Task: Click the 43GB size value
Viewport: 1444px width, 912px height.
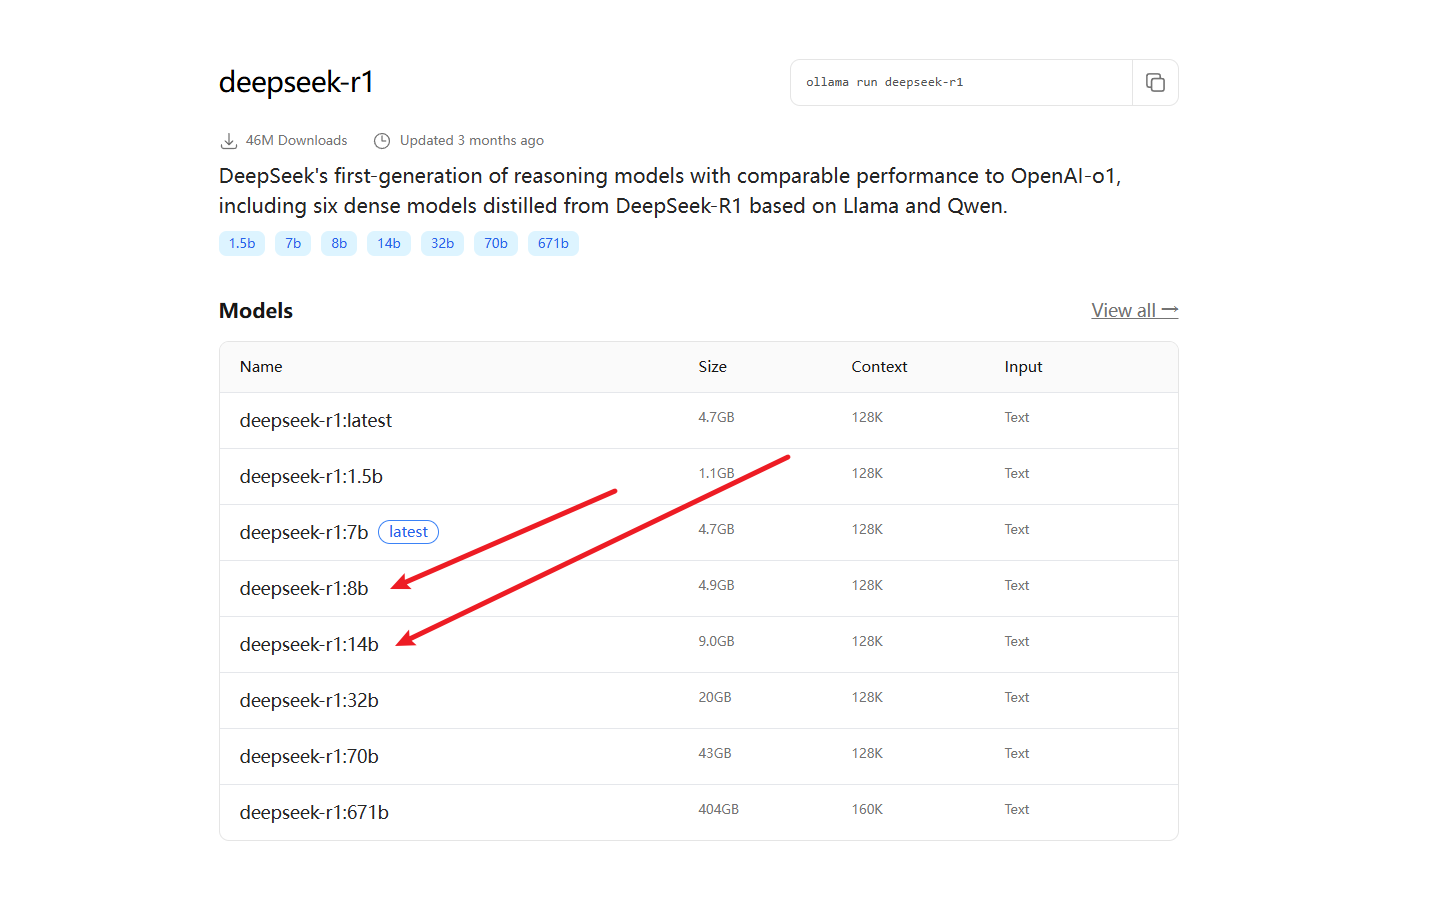Action: point(715,753)
